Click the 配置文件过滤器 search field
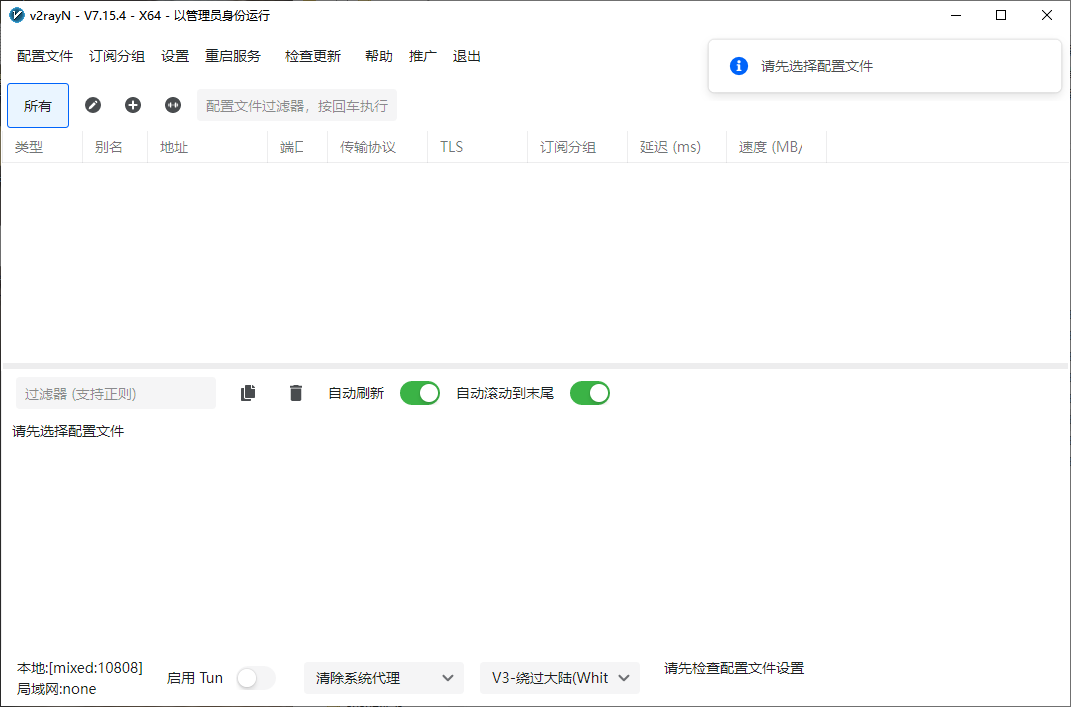The width and height of the screenshot is (1071, 707). click(x=297, y=105)
